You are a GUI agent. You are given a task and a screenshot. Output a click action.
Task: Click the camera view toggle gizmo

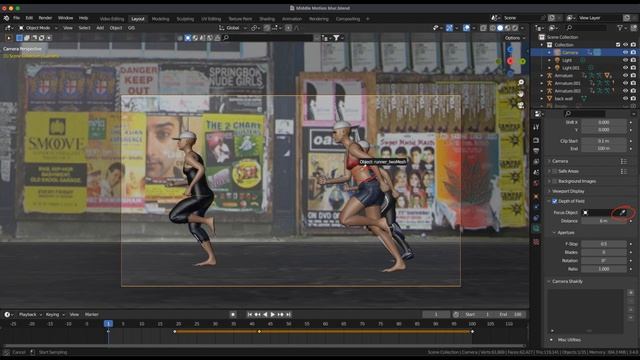point(521,105)
